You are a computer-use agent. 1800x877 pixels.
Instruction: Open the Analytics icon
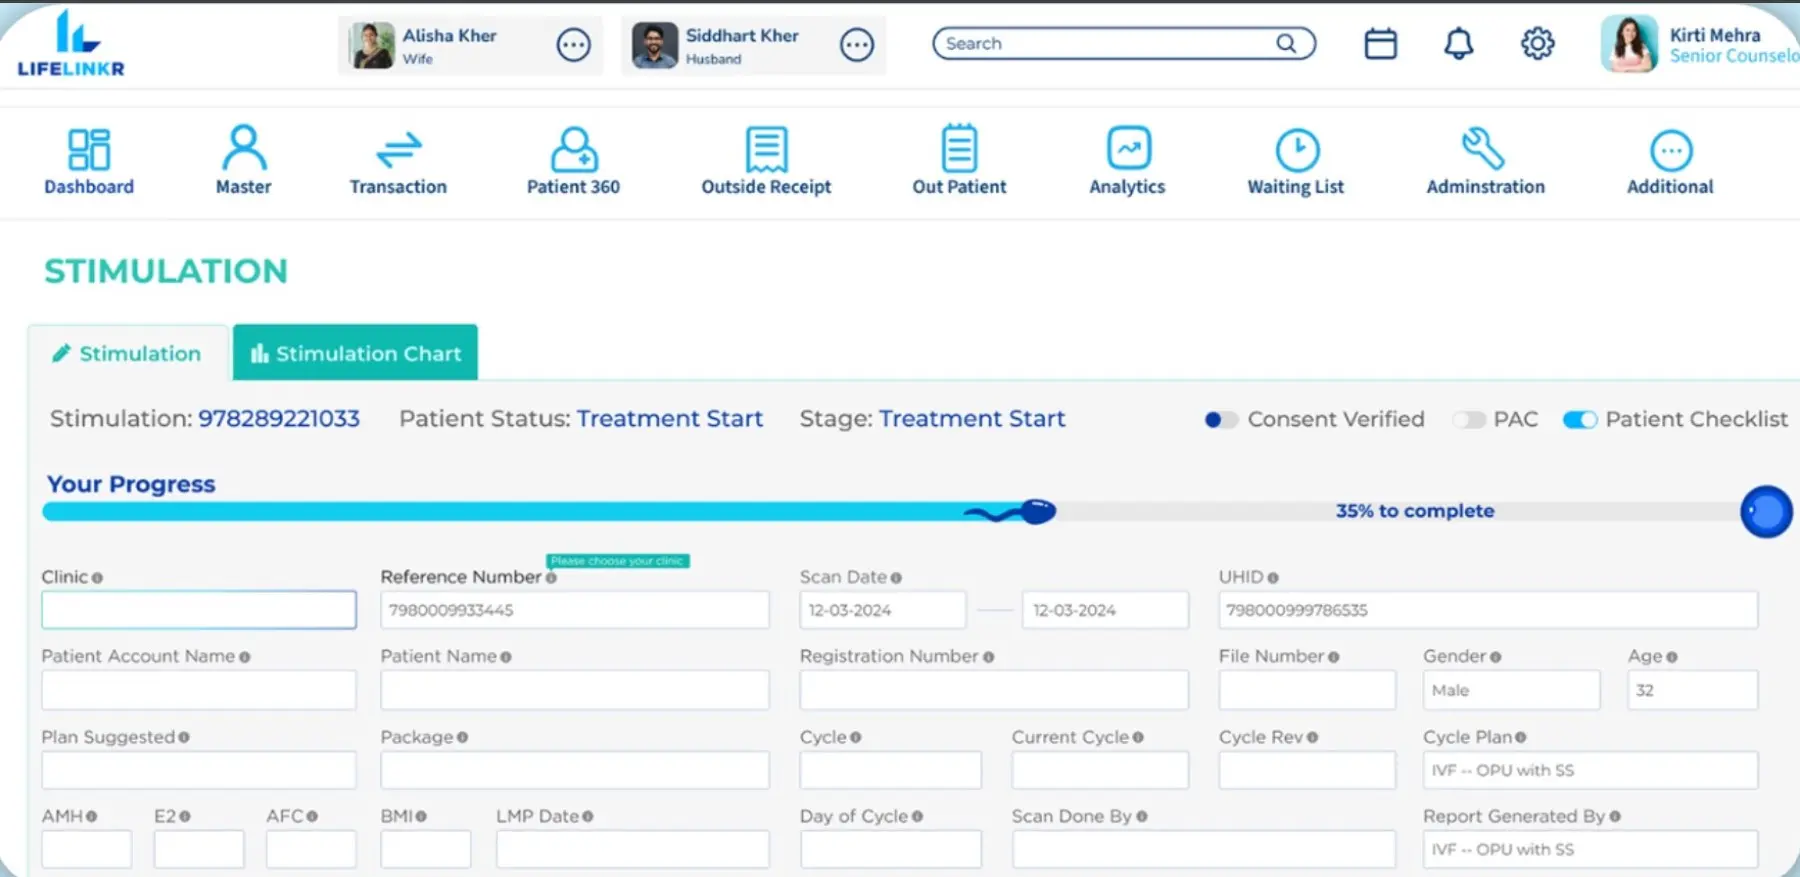point(1128,150)
